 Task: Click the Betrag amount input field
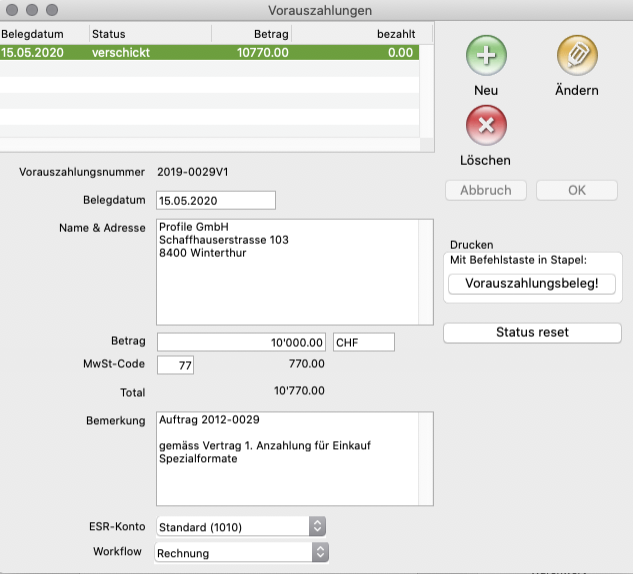tap(242, 342)
